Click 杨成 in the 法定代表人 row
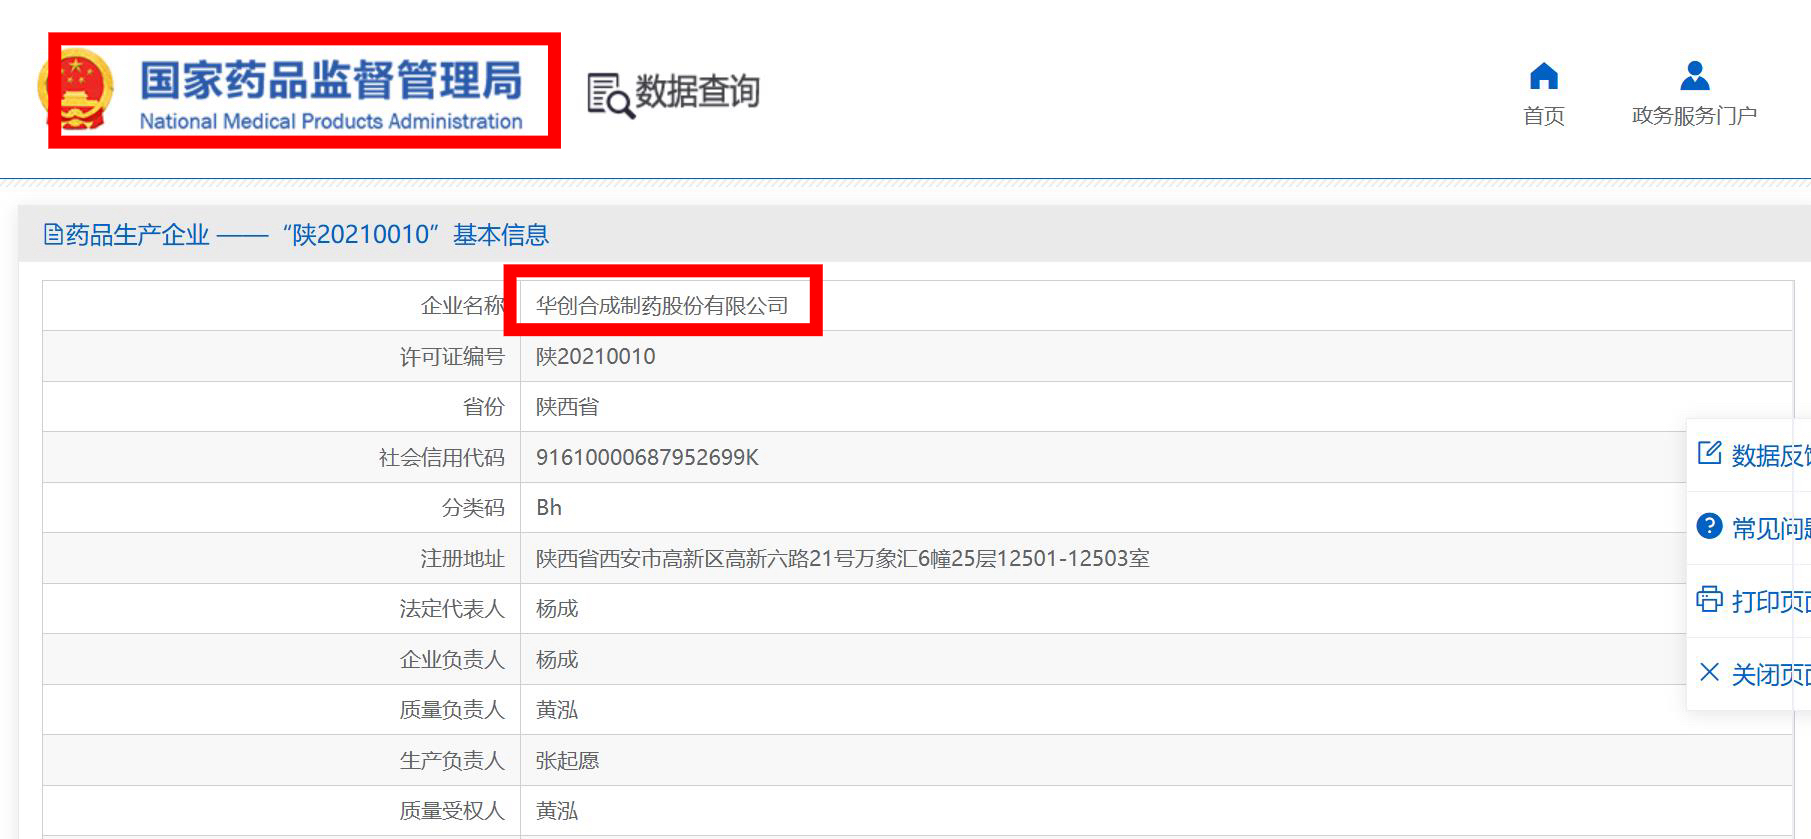The width and height of the screenshot is (1811, 839). click(x=557, y=609)
